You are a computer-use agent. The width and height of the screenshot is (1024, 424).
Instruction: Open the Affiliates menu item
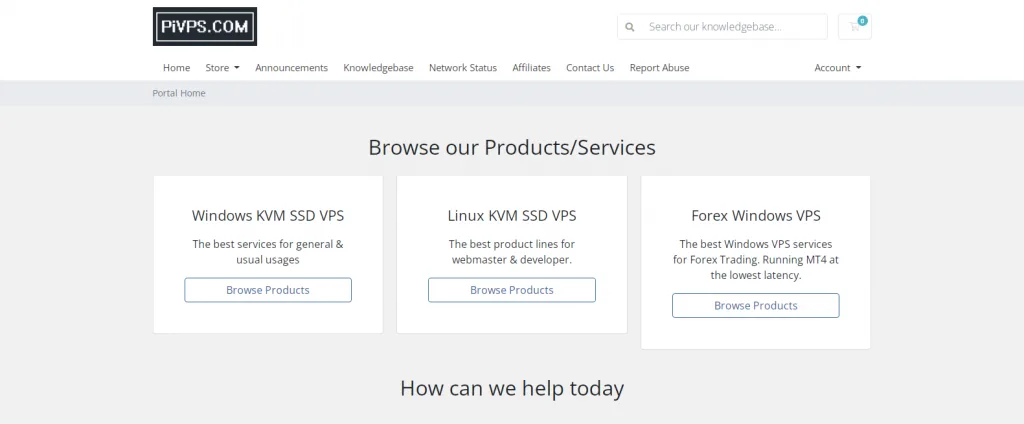click(x=531, y=67)
